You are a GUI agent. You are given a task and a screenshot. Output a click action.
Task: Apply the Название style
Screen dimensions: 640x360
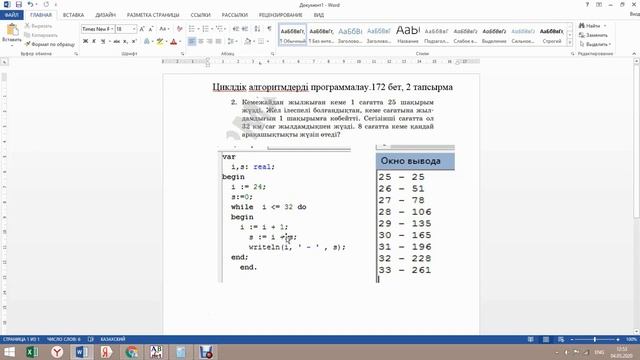(408, 35)
